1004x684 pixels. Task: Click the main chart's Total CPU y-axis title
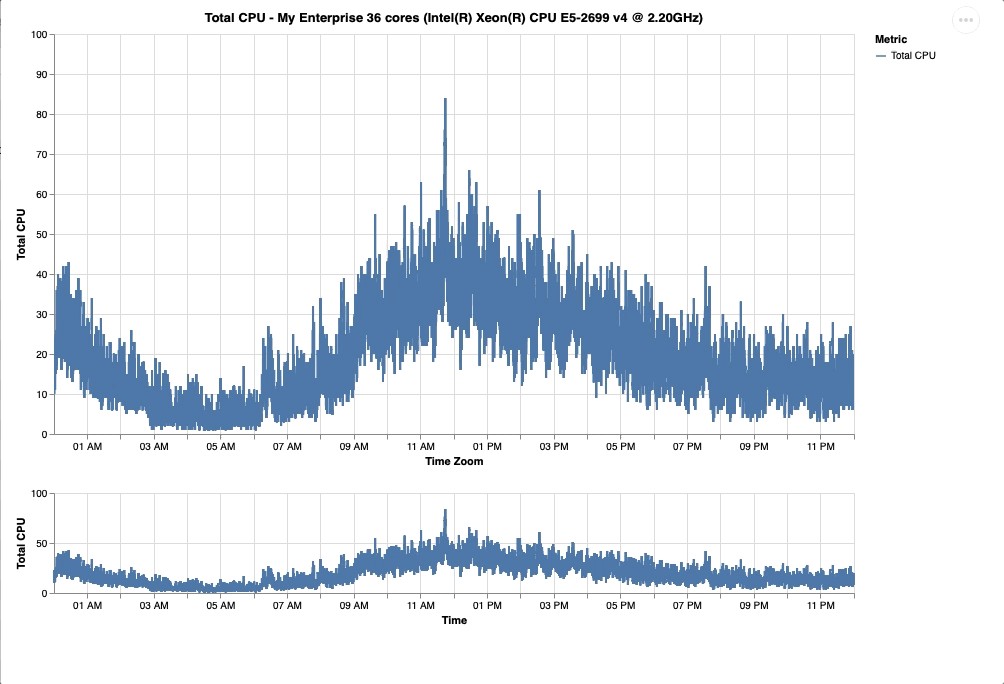click(22, 234)
